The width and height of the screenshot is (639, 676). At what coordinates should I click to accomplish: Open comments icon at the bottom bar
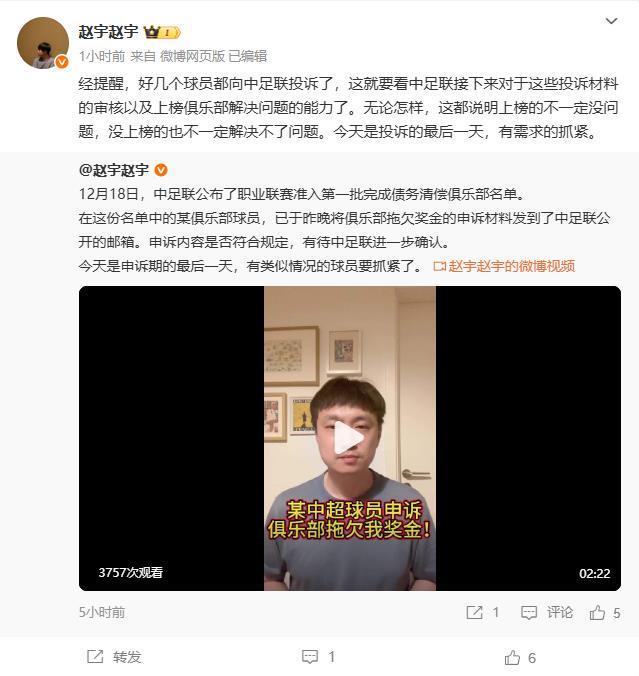coord(310,657)
